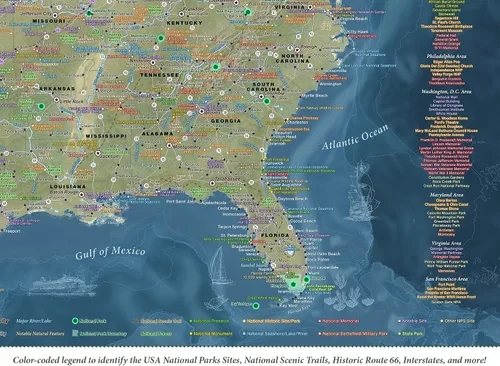Click the 'Atlantic Ocean' label
This screenshot has width=500, height=366.
click(x=355, y=137)
